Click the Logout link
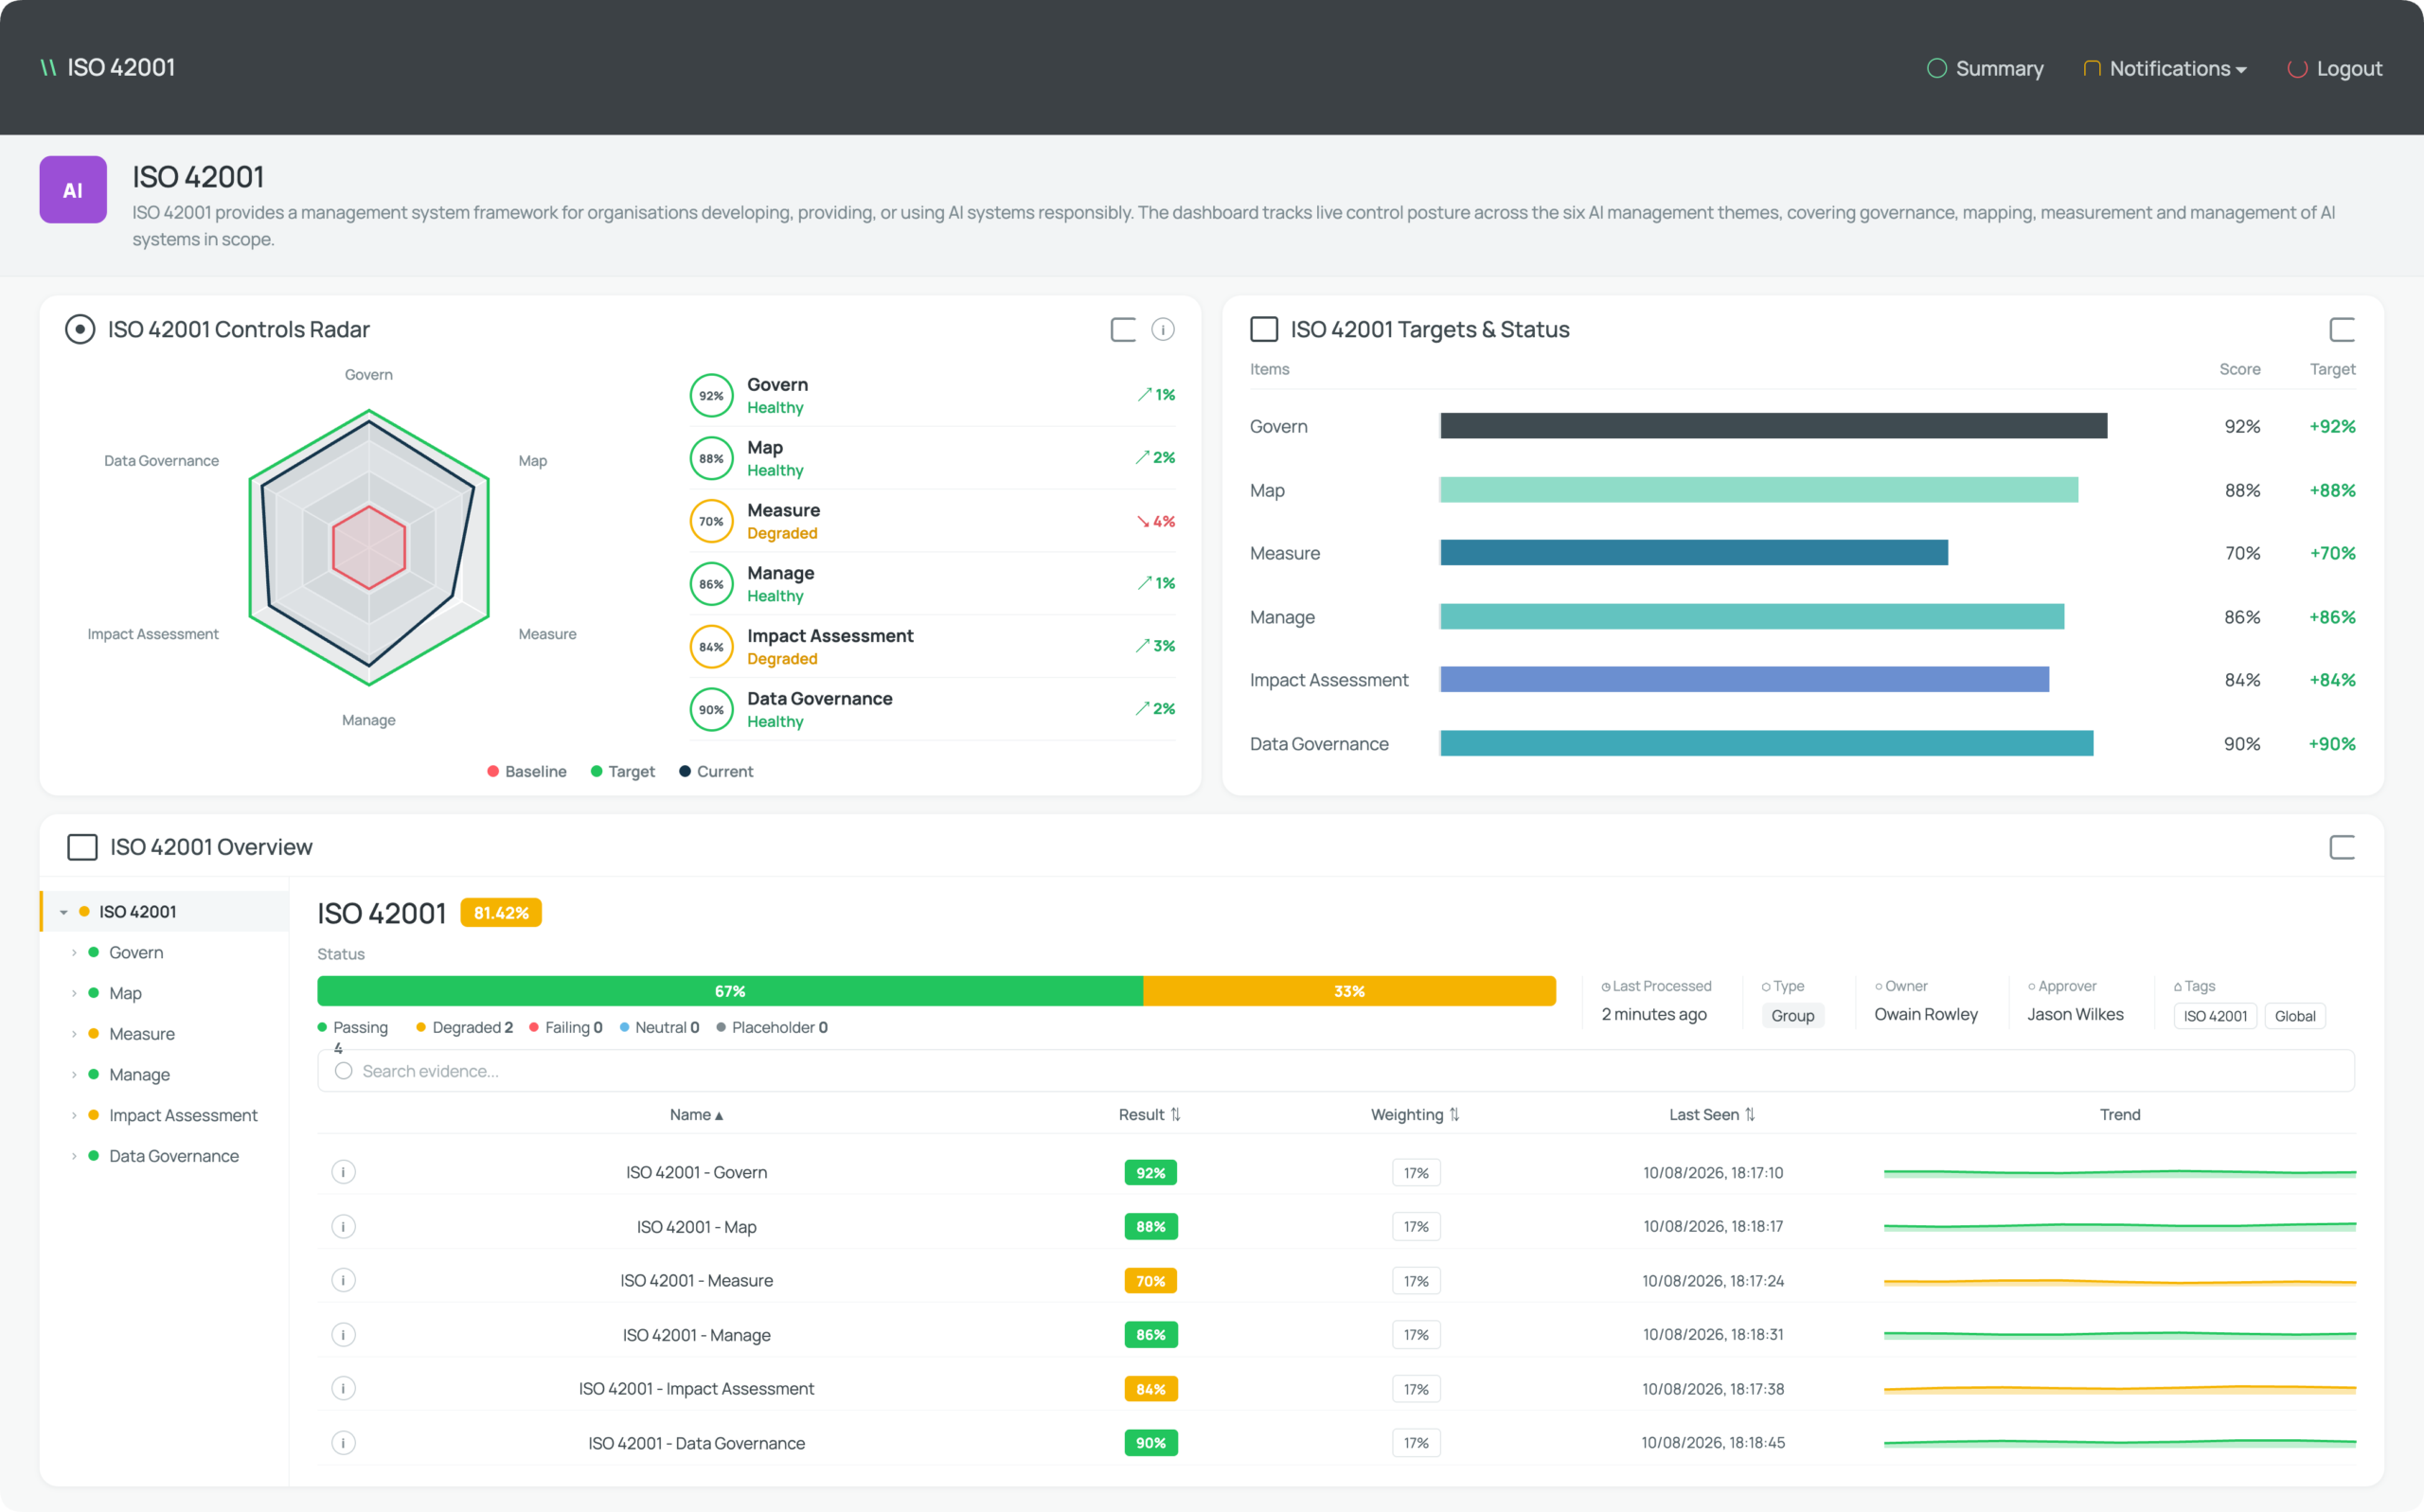Viewport: 2424px width, 1512px height. coord(2335,68)
